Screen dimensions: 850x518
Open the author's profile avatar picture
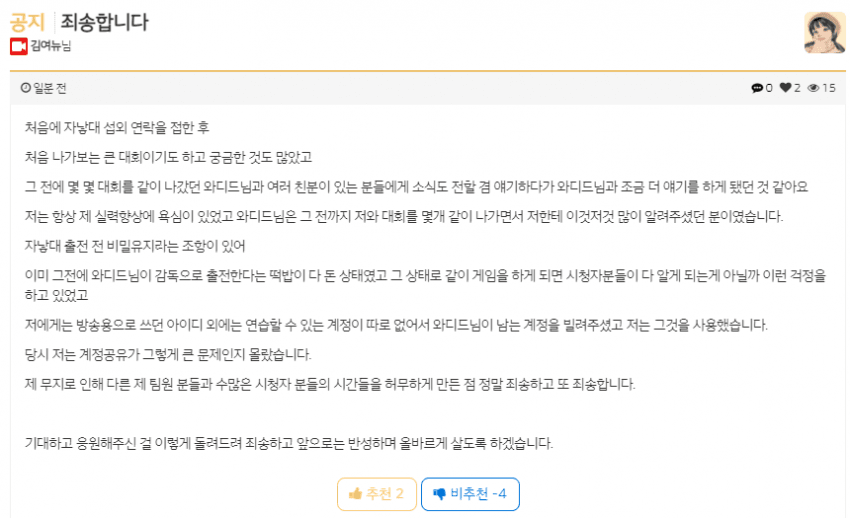(x=824, y=33)
